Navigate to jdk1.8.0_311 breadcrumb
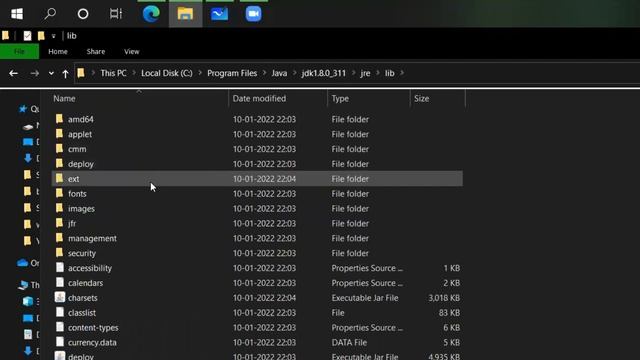The width and height of the screenshot is (640, 360). tap(324, 73)
